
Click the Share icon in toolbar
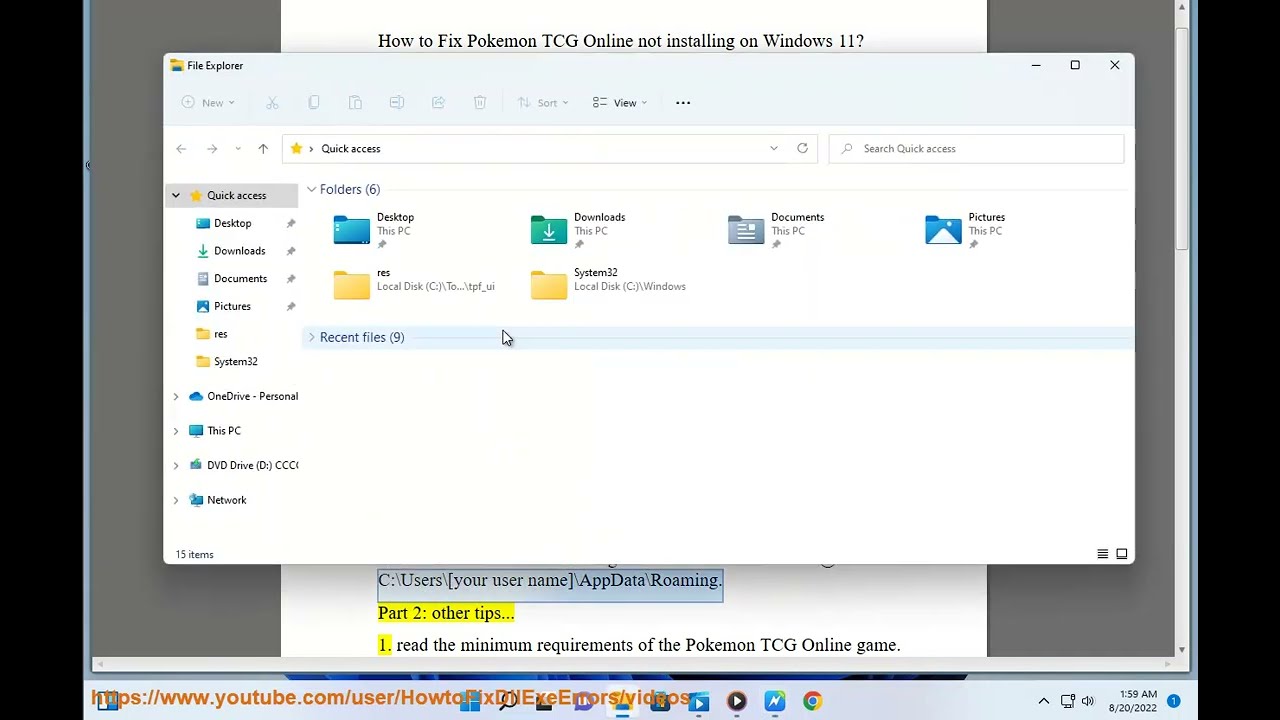point(438,103)
